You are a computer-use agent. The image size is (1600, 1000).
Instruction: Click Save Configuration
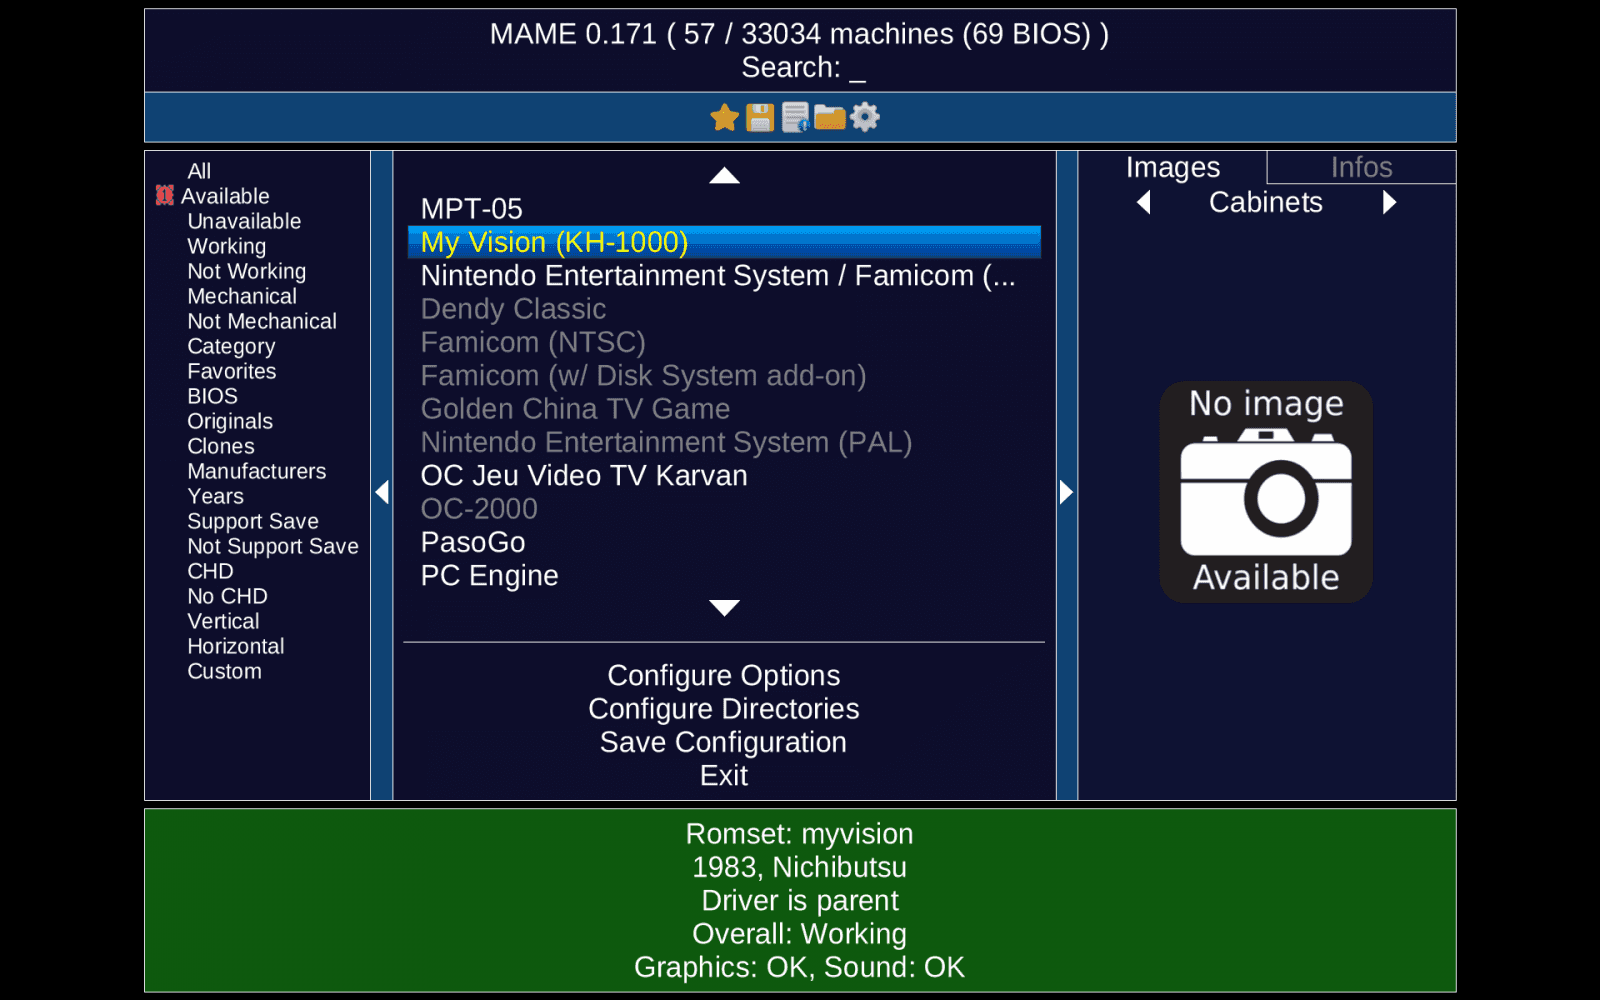pos(724,742)
